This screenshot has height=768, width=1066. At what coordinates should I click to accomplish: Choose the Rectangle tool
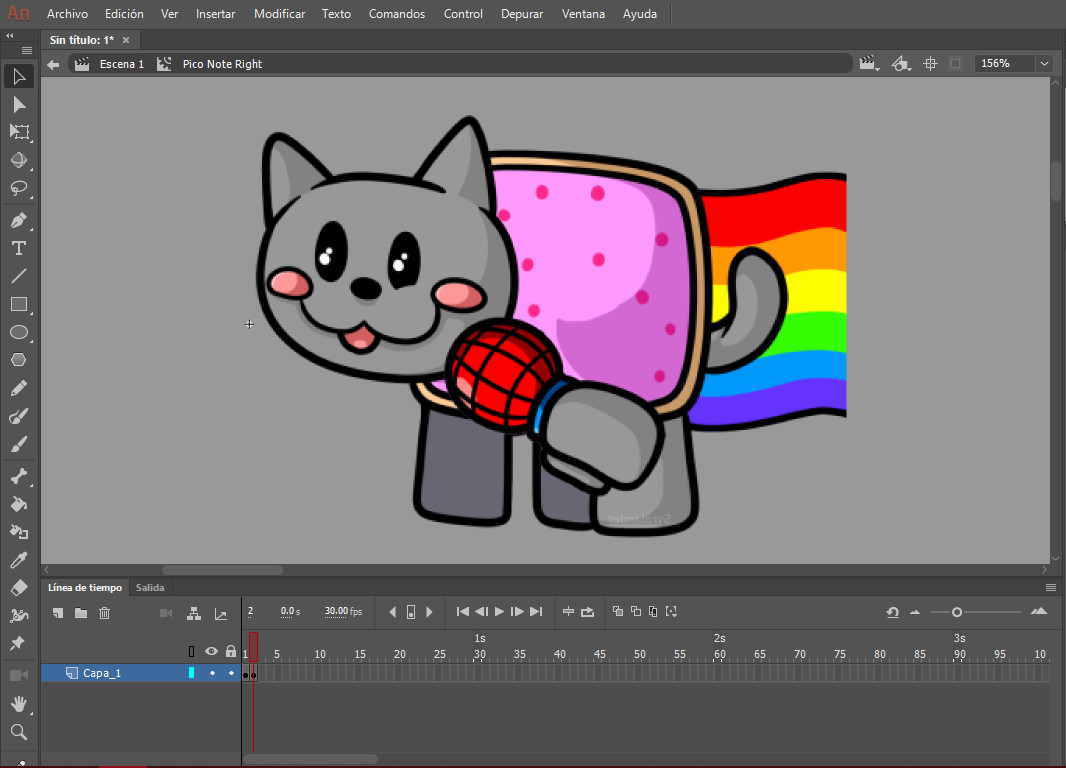(18, 304)
